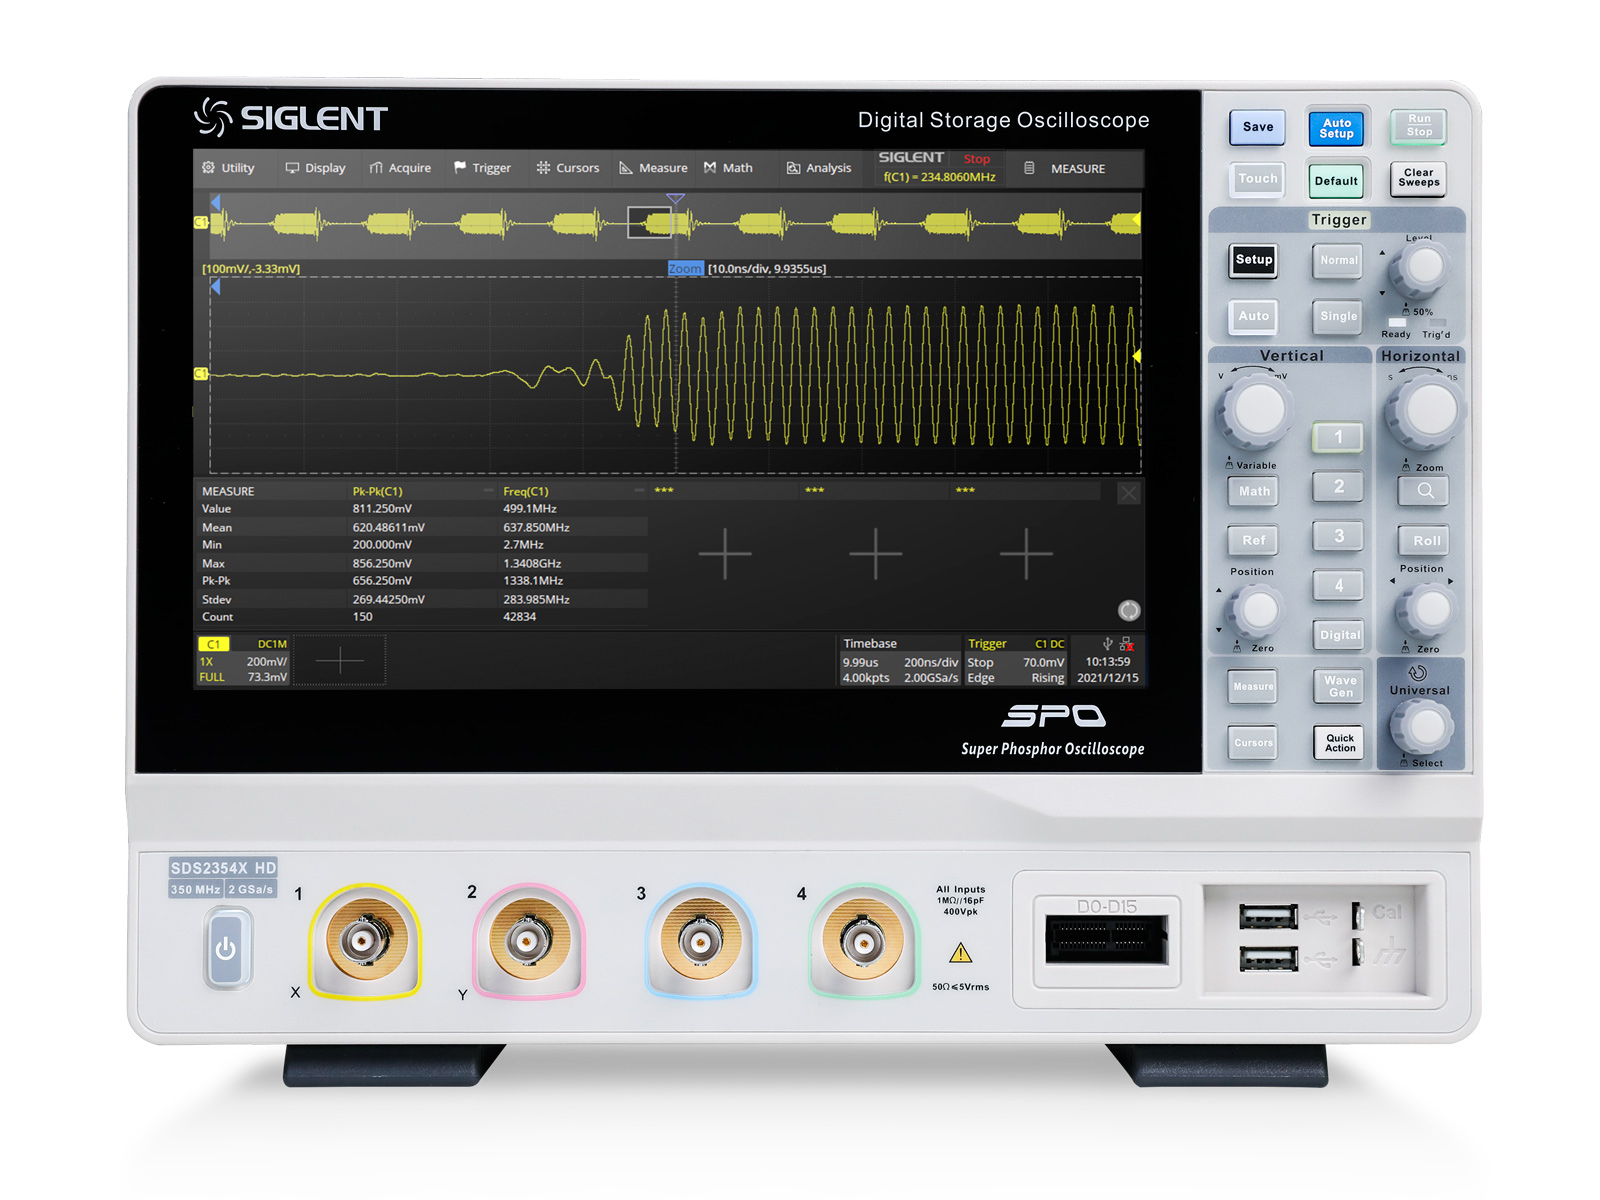The width and height of the screenshot is (1600, 1200).
Task: Close the measurement panel with X
Action: pos(1128,493)
